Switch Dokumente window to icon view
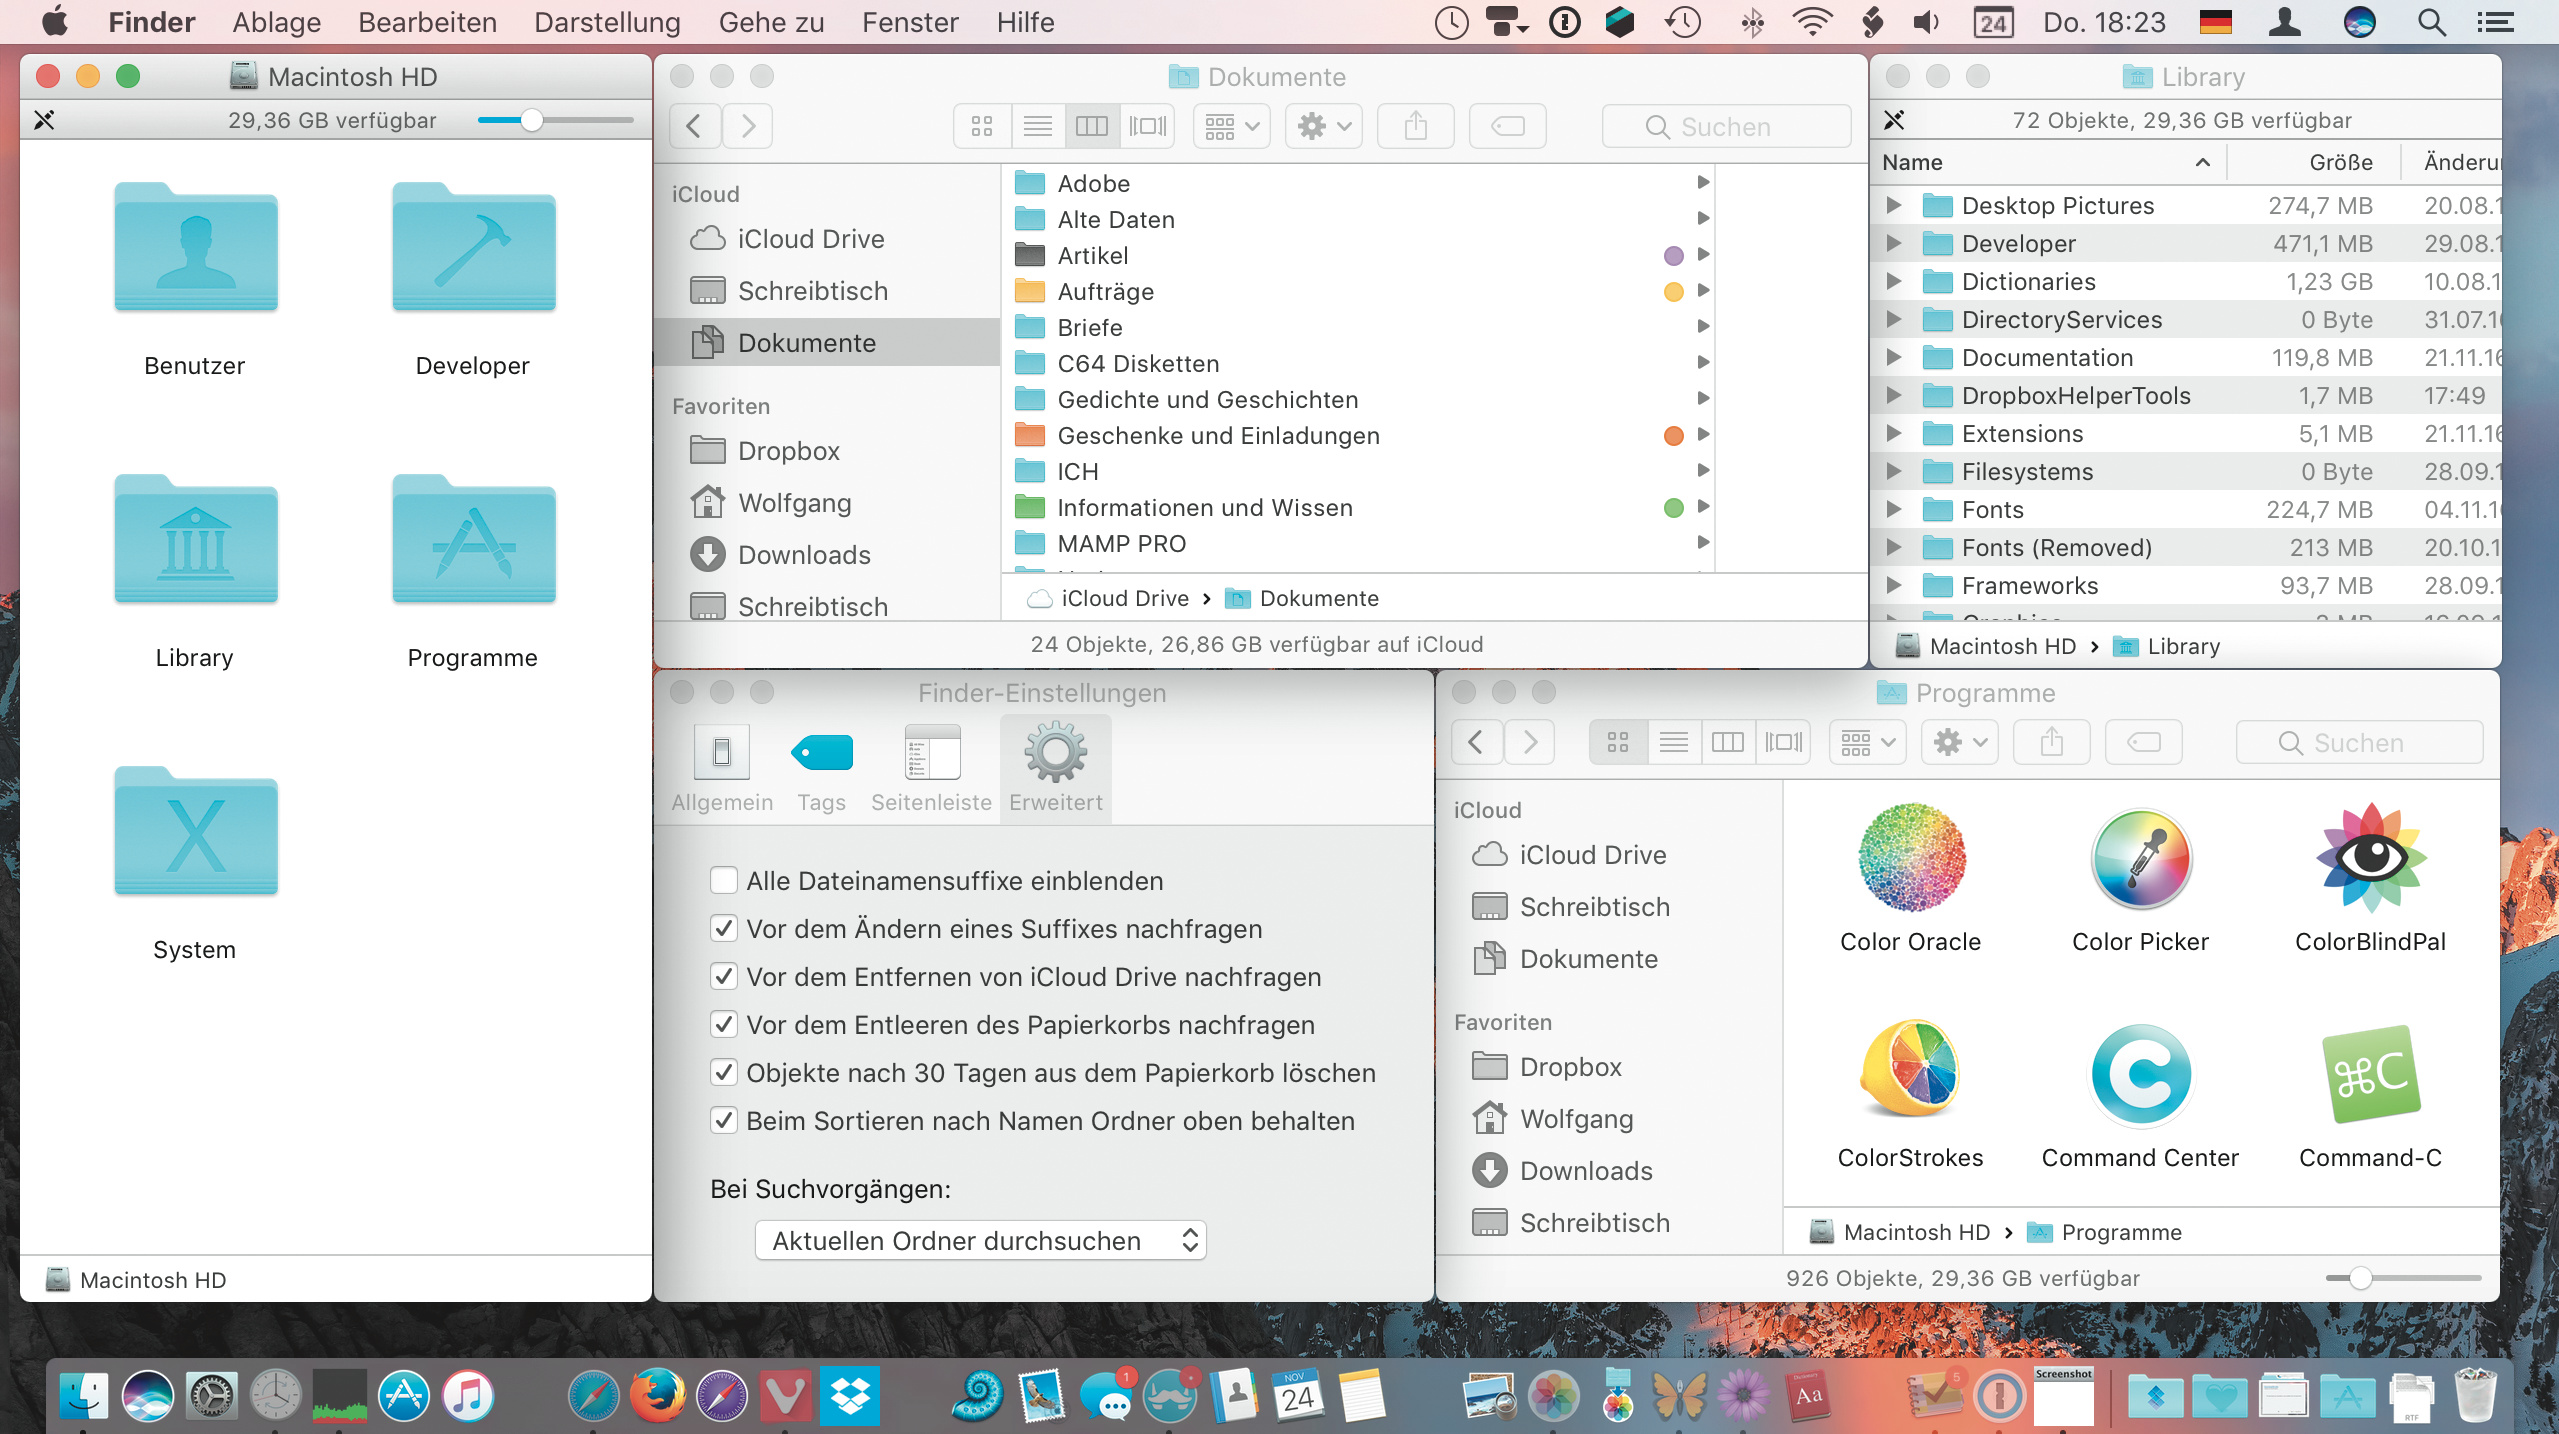The image size is (2559, 1434). point(982,127)
